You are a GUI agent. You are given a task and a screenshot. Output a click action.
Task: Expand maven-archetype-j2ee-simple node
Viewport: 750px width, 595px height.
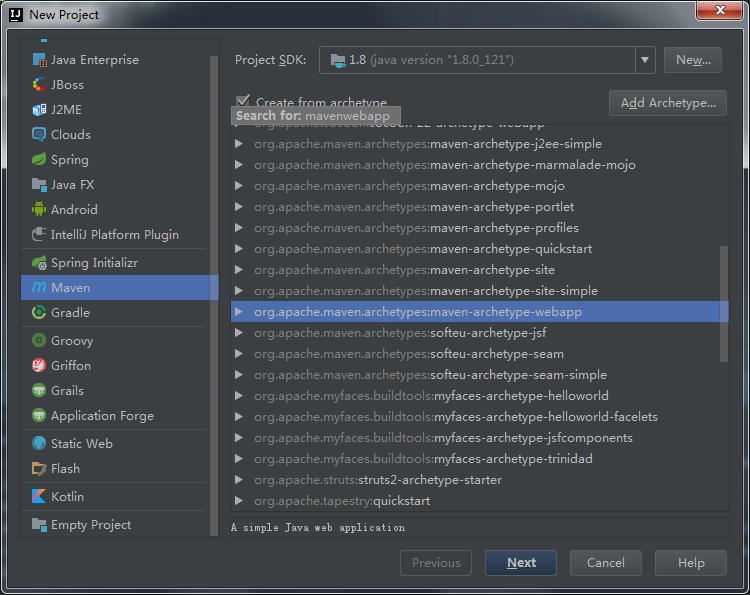pyautogui.click(x=239, y=144)
